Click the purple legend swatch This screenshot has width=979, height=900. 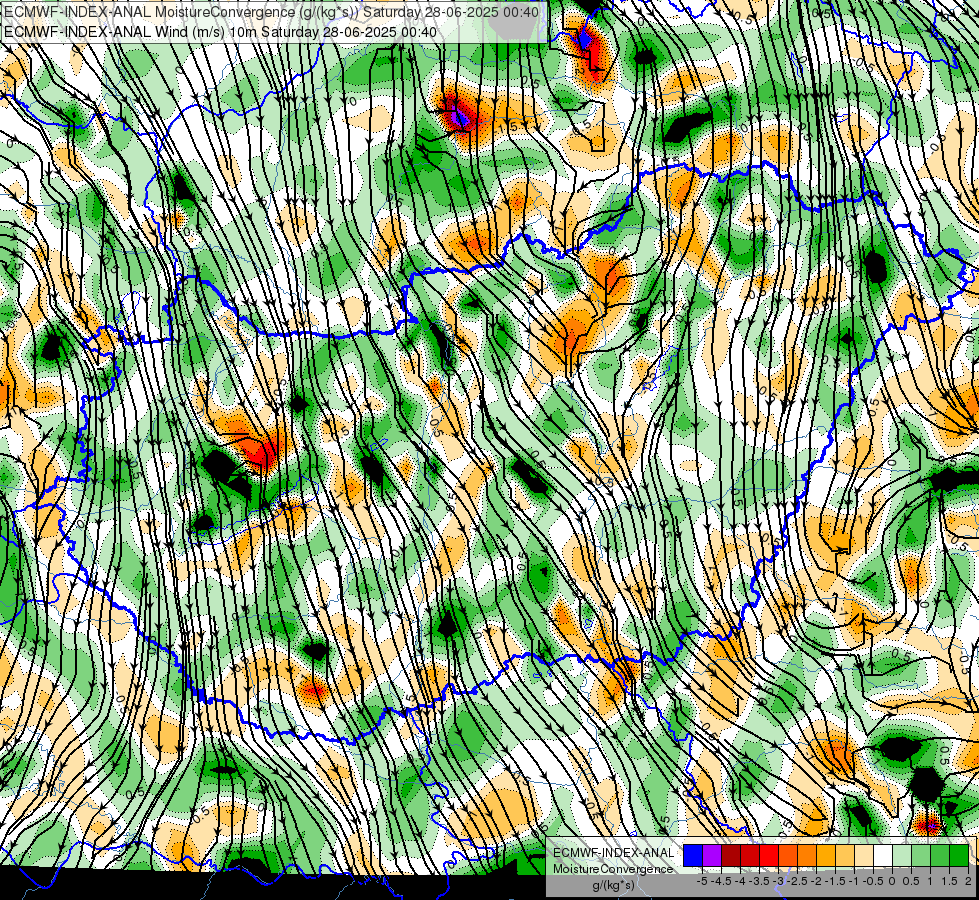712,855
